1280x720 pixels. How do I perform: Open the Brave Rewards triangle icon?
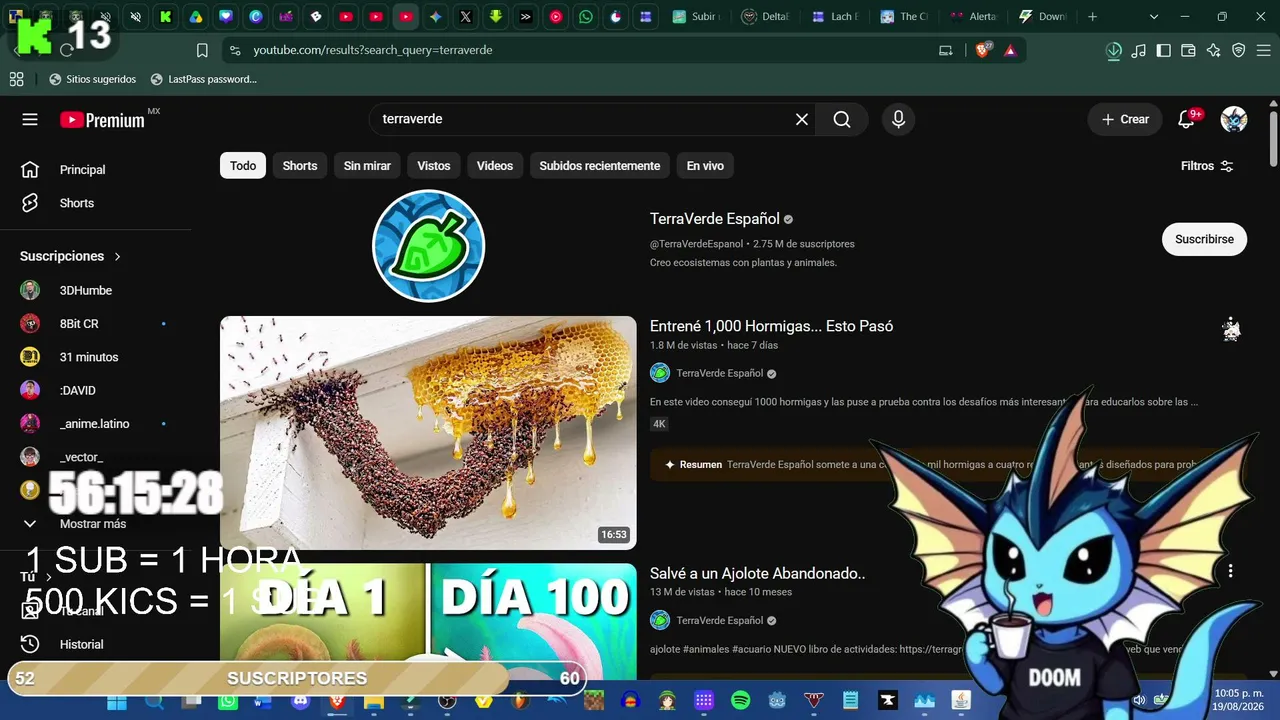coord(1010,50)
